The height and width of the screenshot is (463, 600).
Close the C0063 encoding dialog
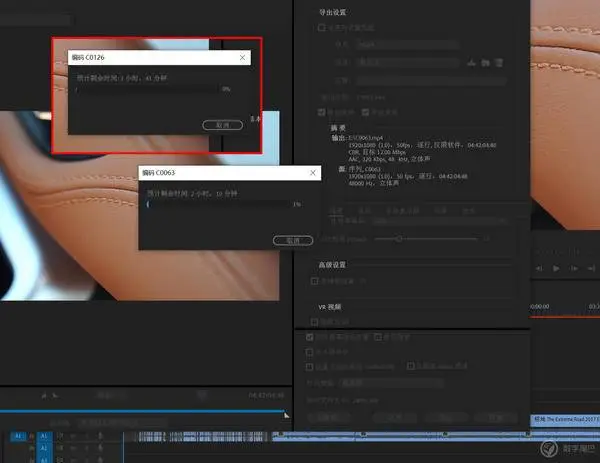click(313, 173)
